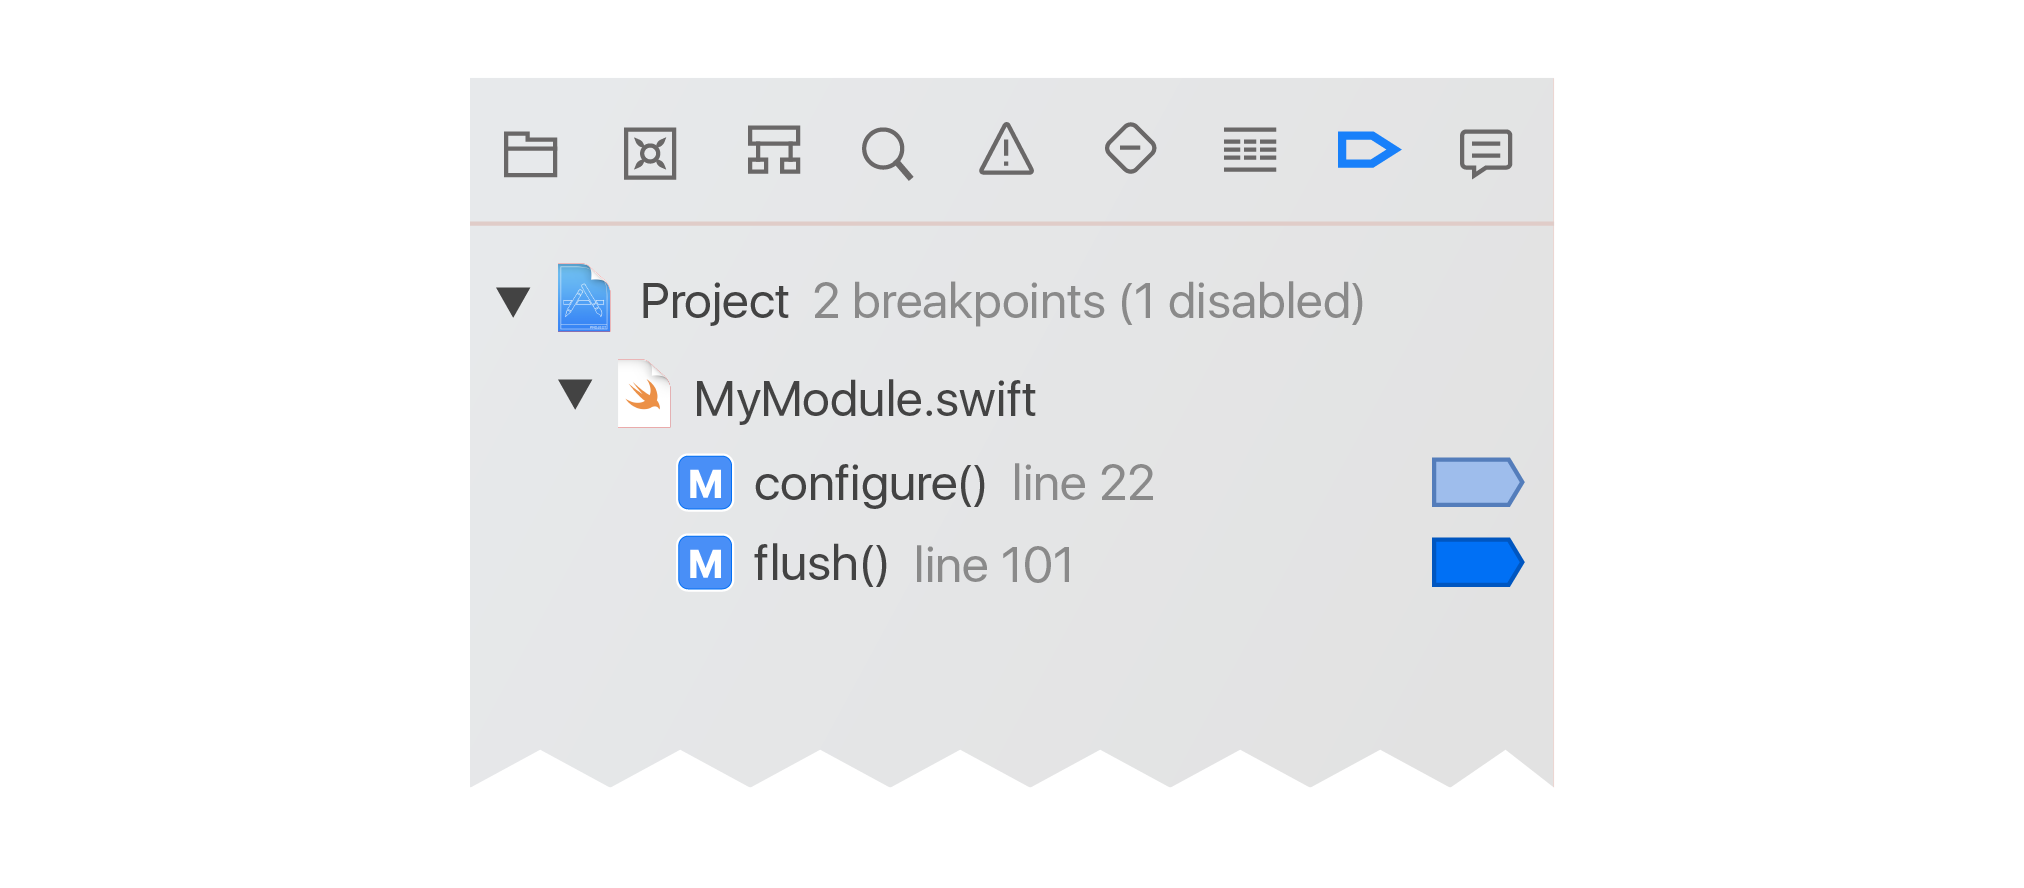Open the Debug navigator lines icon
Screen dimensions: 2024x888
click(x=1250, y=150)
